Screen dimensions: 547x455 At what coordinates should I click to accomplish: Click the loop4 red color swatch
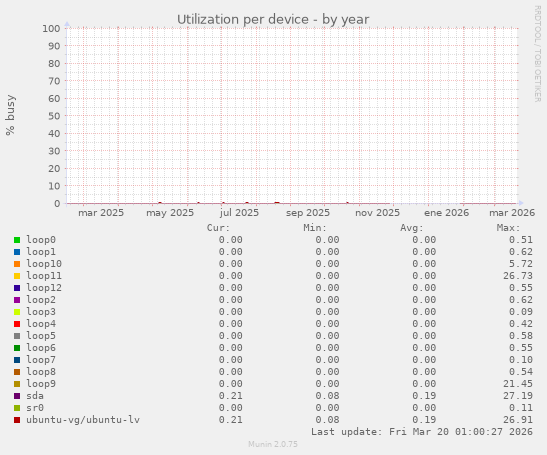click(17, 324)
